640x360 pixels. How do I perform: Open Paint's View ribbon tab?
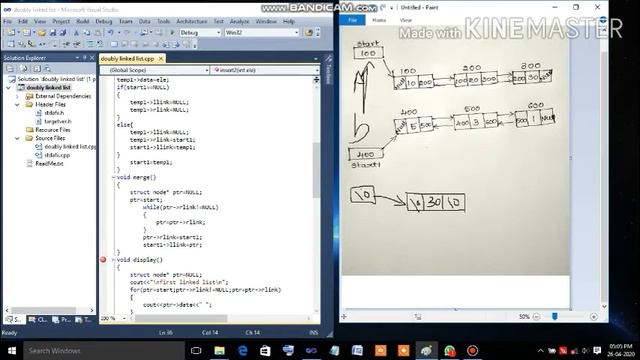406,20
